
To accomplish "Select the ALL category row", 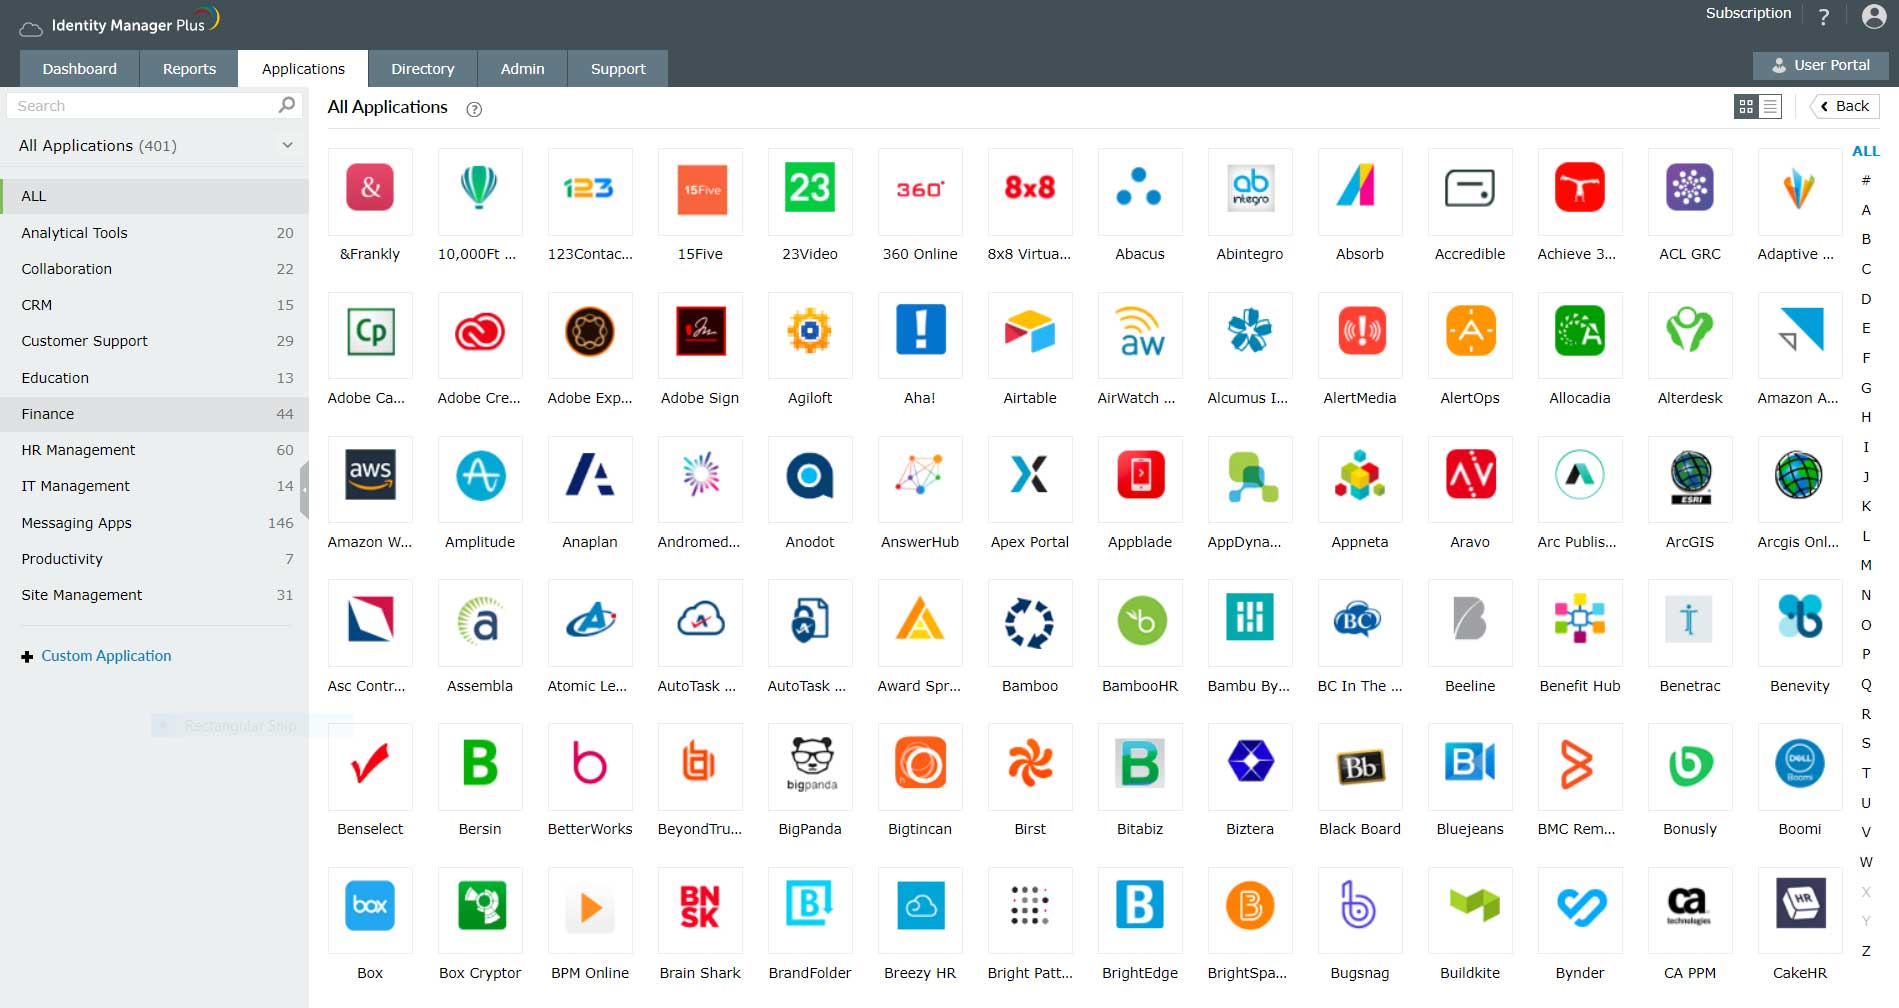I will coord(154,196).
